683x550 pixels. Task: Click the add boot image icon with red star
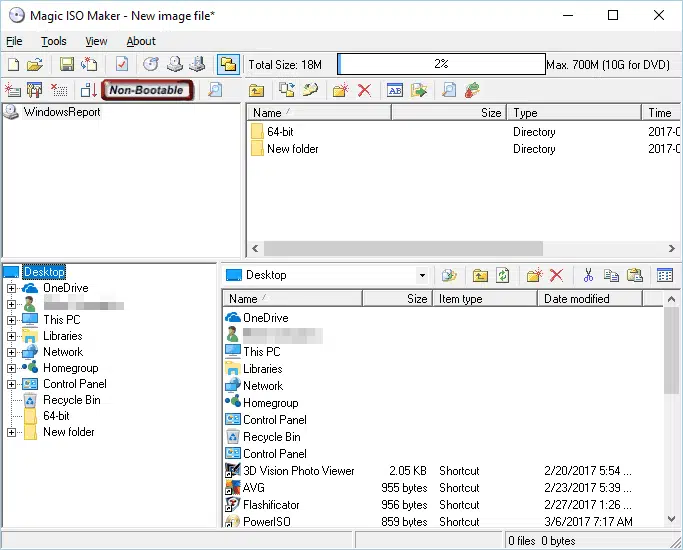coord(13,90)
